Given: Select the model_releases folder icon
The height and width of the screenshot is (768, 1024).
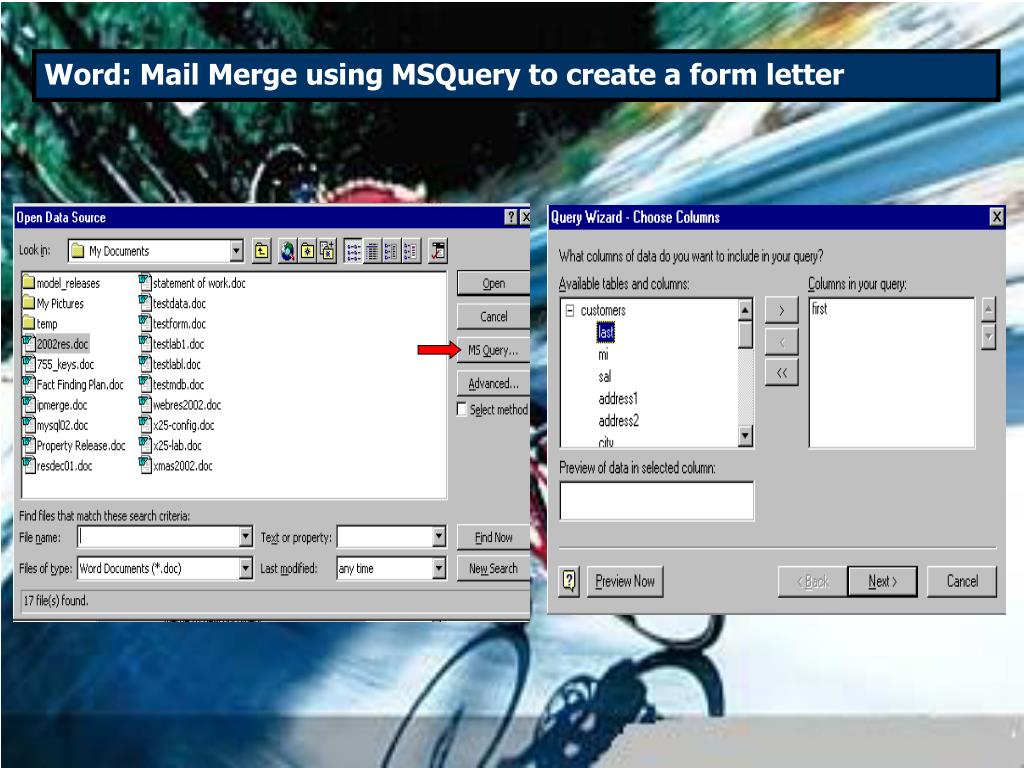Looking at the screenshot, I should pyautogui.click(x=28, y=282).
